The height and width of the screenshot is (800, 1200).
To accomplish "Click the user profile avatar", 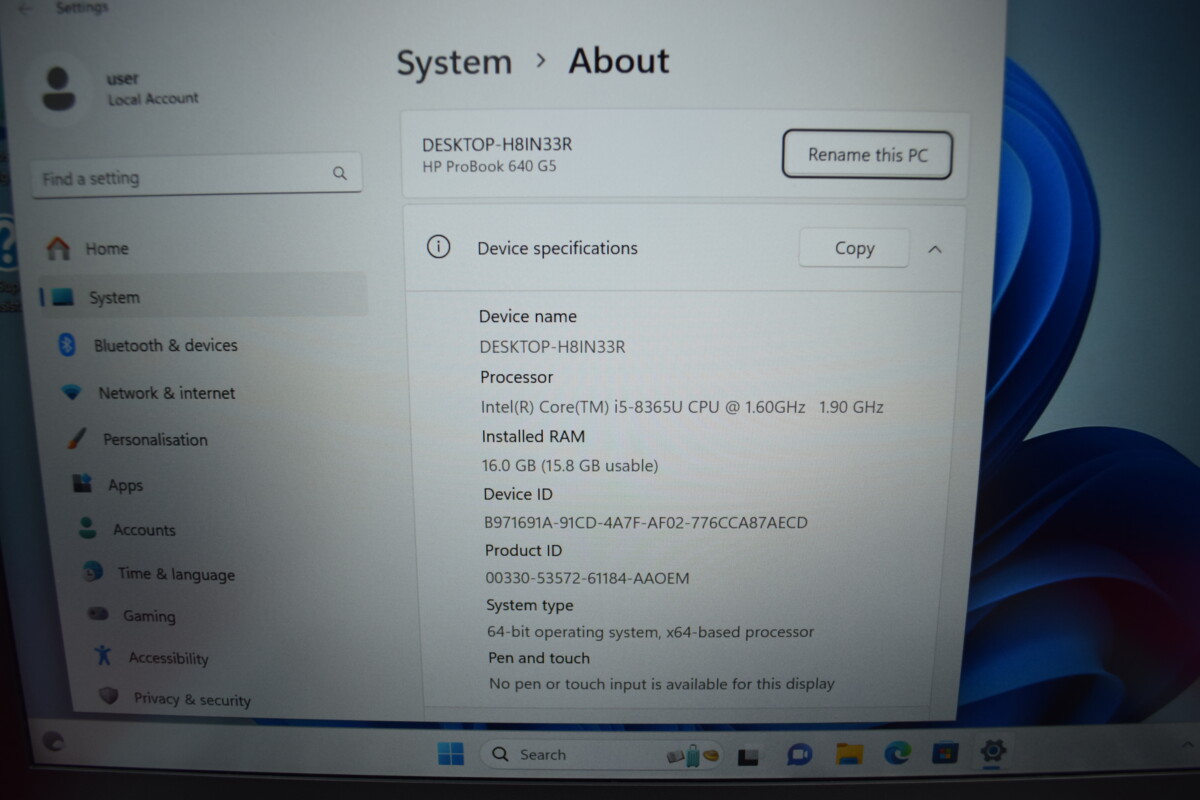I will (59, 88).
